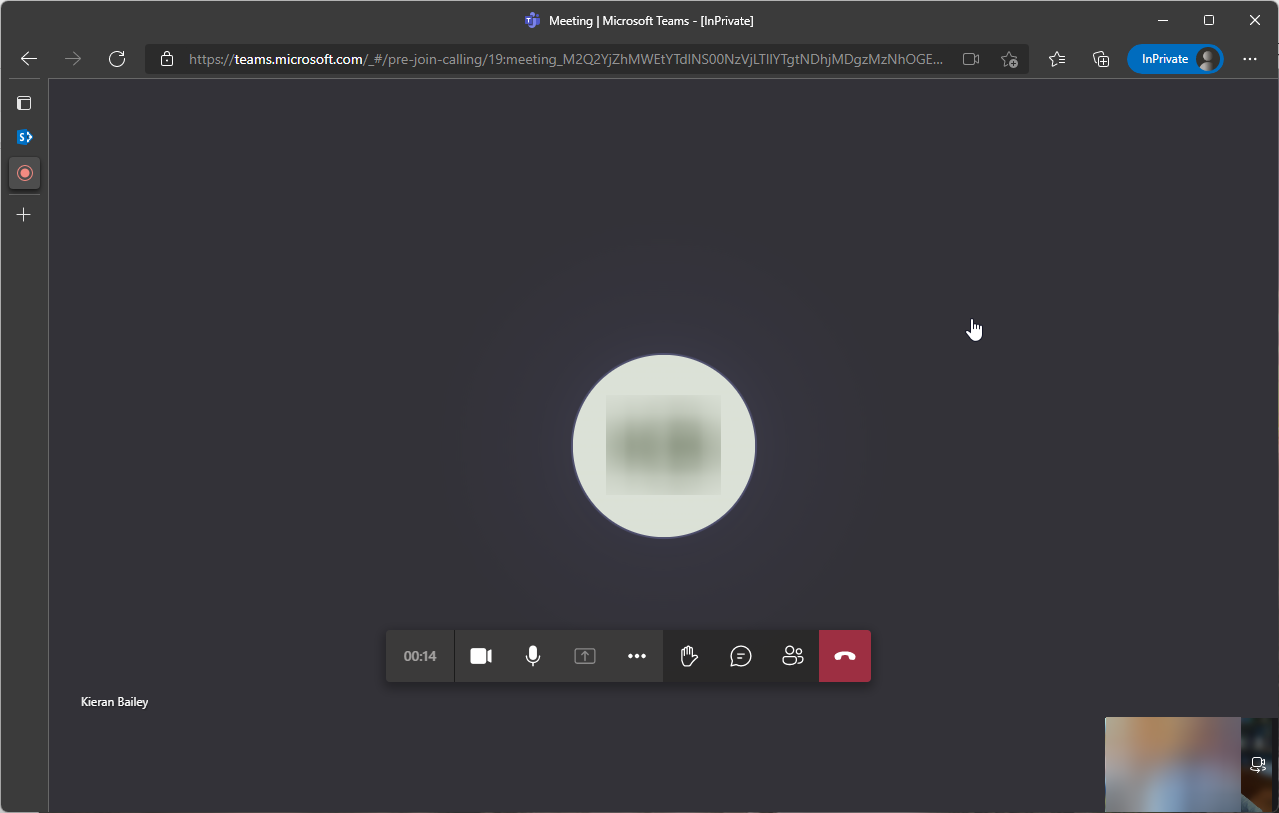Turn off the camera in meeting toolbar

(x=481, y=656)
